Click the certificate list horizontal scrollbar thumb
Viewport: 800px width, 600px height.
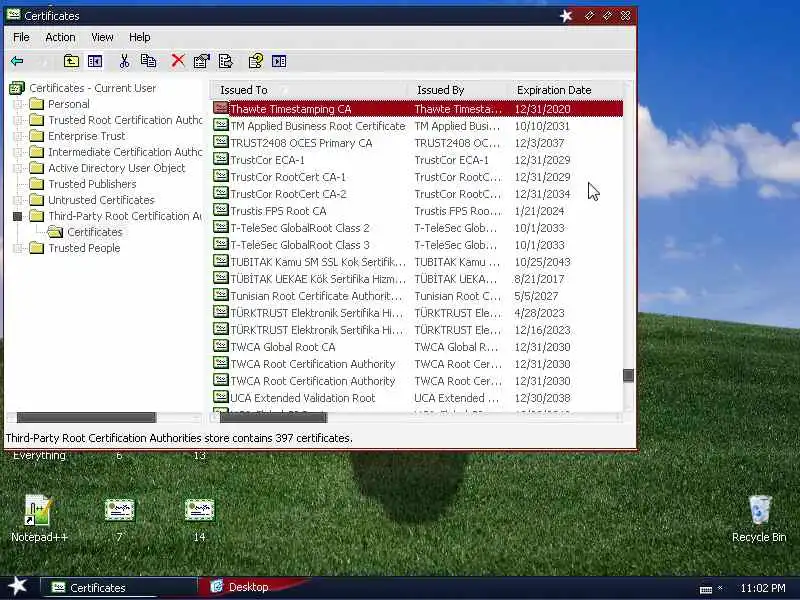(x=273, y=417)
